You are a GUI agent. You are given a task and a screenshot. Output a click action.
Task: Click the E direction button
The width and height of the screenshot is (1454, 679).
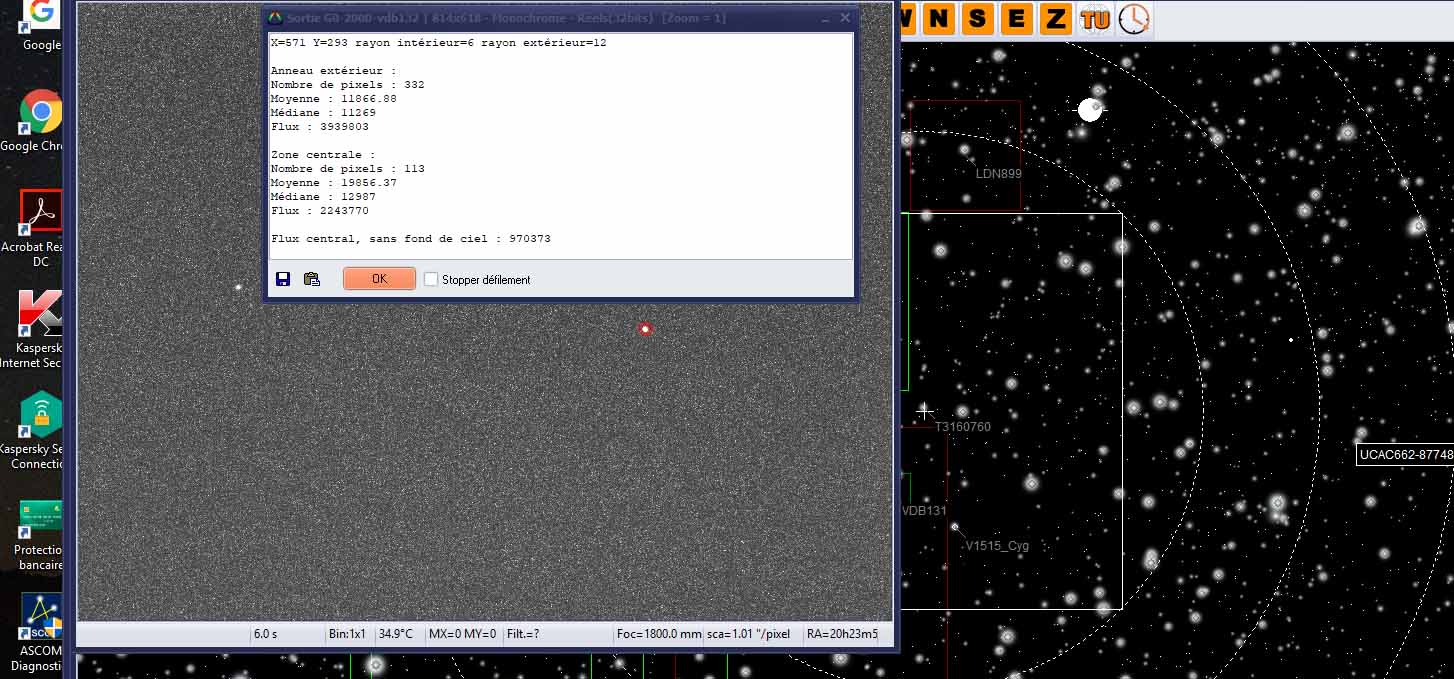[1016, 18]
